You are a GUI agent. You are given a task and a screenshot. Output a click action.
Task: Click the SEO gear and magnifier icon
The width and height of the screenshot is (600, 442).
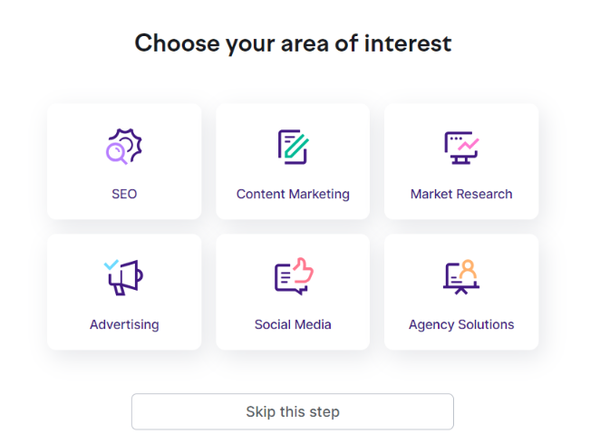tap(124, 147)
